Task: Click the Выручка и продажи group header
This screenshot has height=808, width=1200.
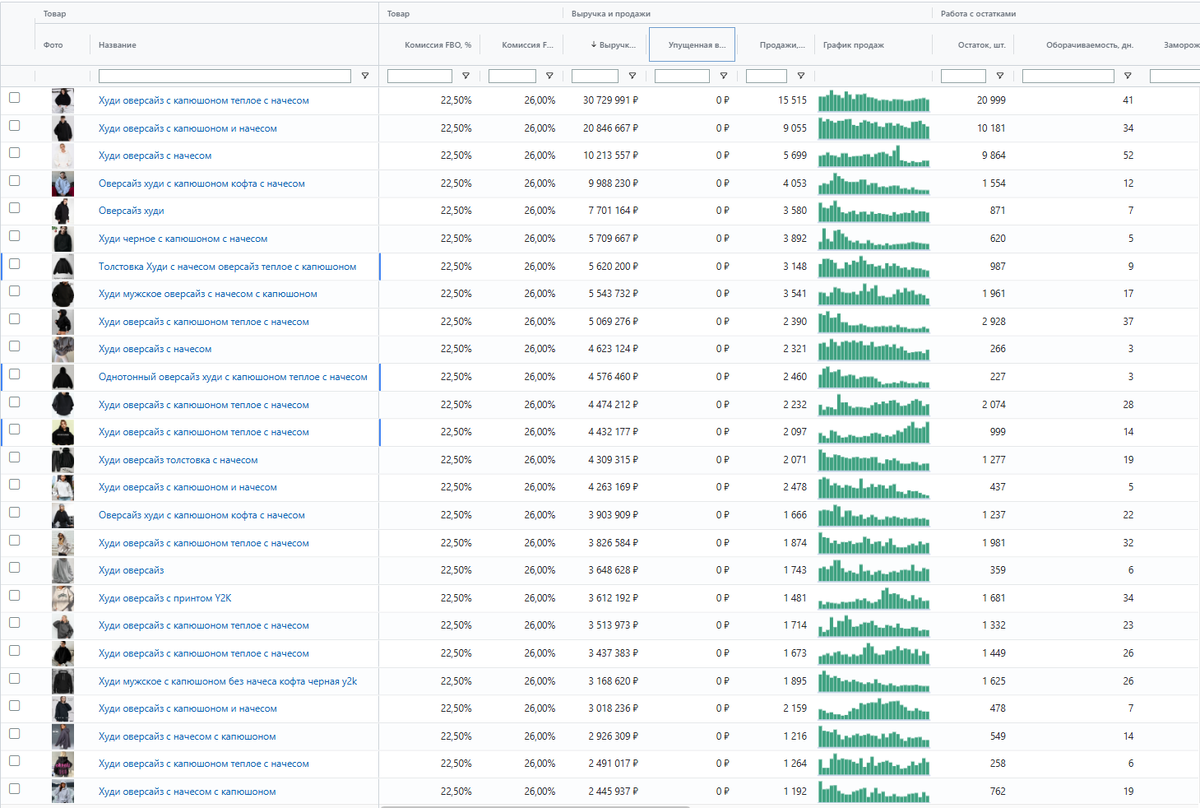Action: (x=611, y=14)
